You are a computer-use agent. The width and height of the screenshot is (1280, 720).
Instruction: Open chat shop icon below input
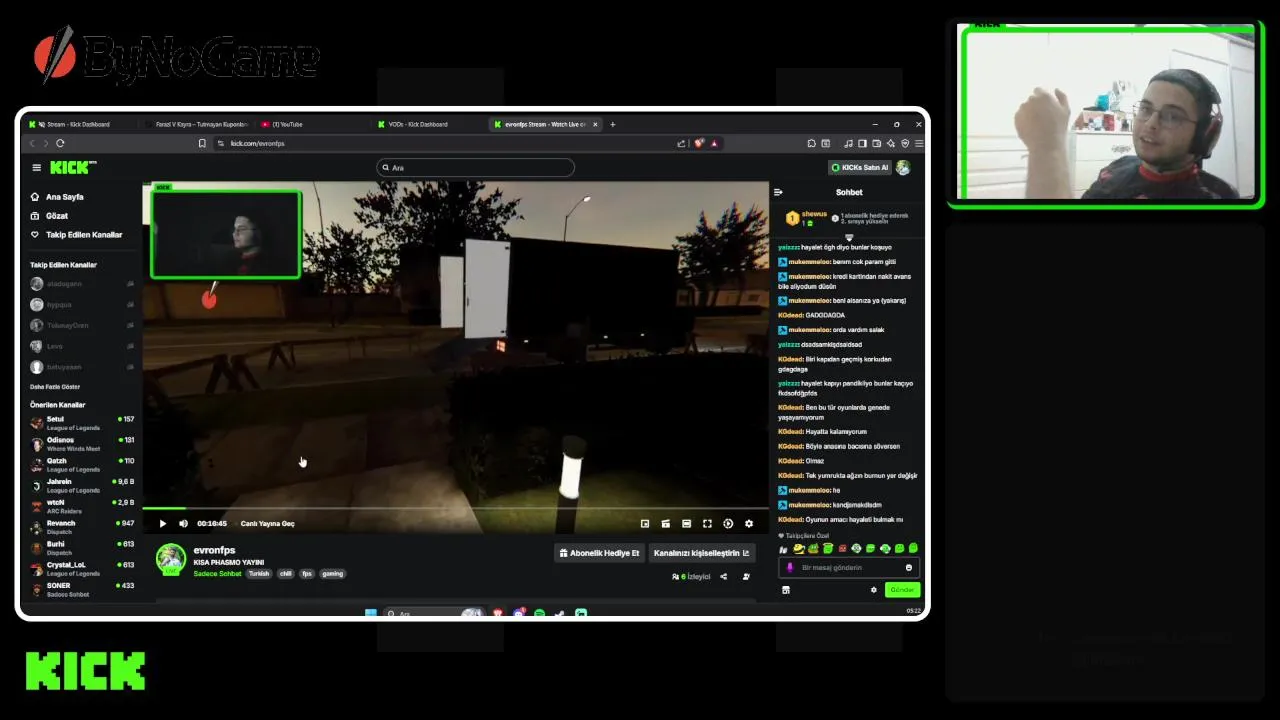786,590
